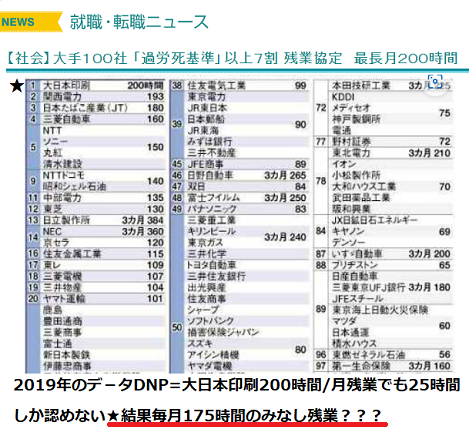
Task: Select the 三井物産 104 row
Action: 96,287
